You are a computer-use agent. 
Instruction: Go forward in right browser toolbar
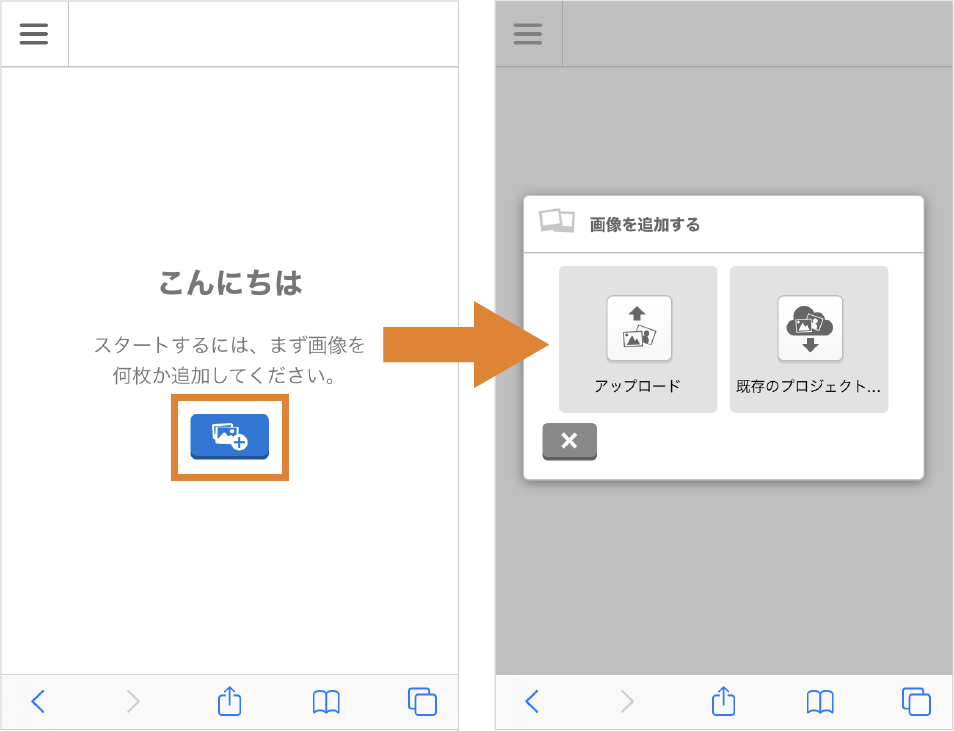pyautogui.click(x=627, y=701)
